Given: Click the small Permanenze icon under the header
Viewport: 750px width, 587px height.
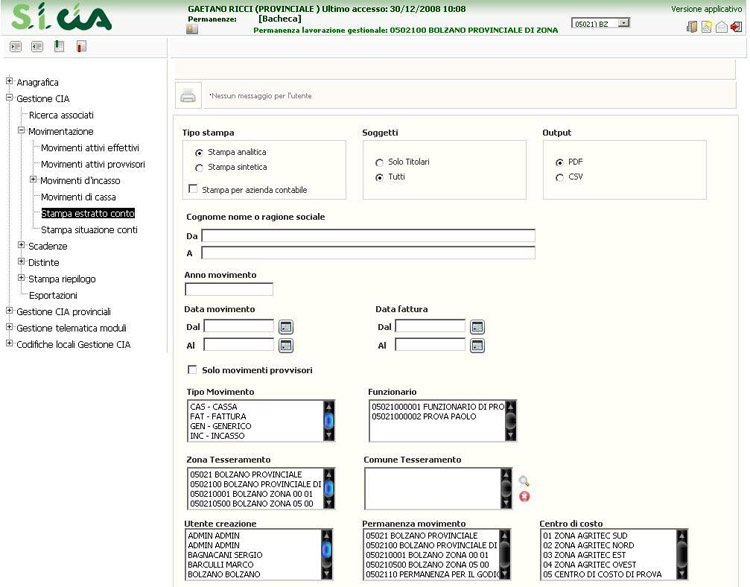Looking at the screenshot, I should [x=192, y=30].
